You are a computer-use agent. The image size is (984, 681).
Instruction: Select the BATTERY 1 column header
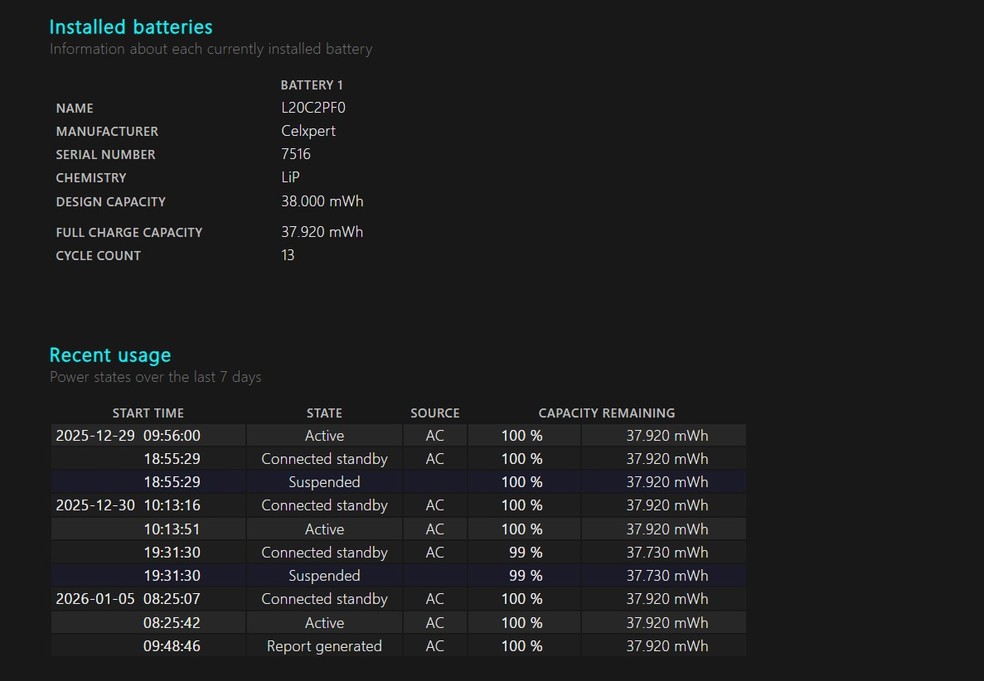click(x=311, y=85)
